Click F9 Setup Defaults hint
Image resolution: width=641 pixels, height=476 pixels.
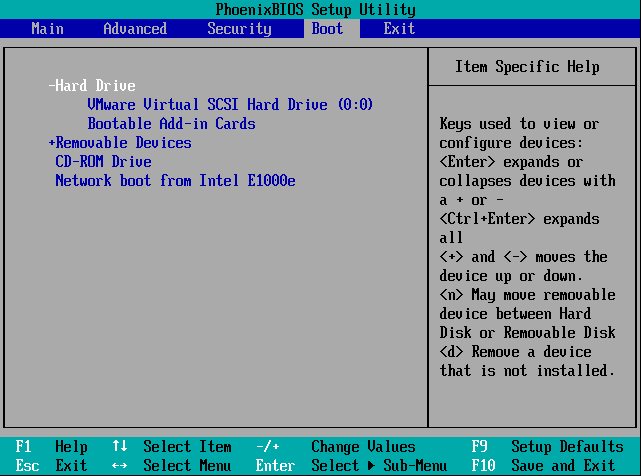click(x=547, y=447)
